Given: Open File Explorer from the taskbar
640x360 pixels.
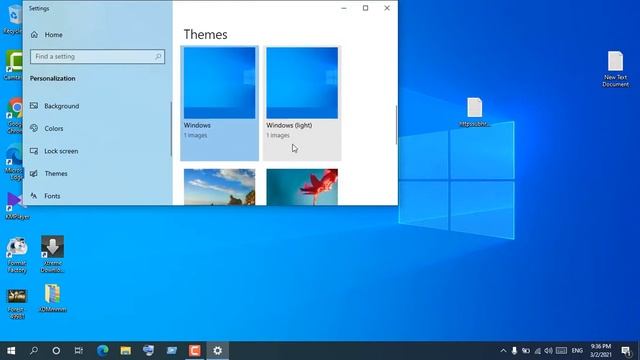Looking at the screenshot, I should coord(125,350).
